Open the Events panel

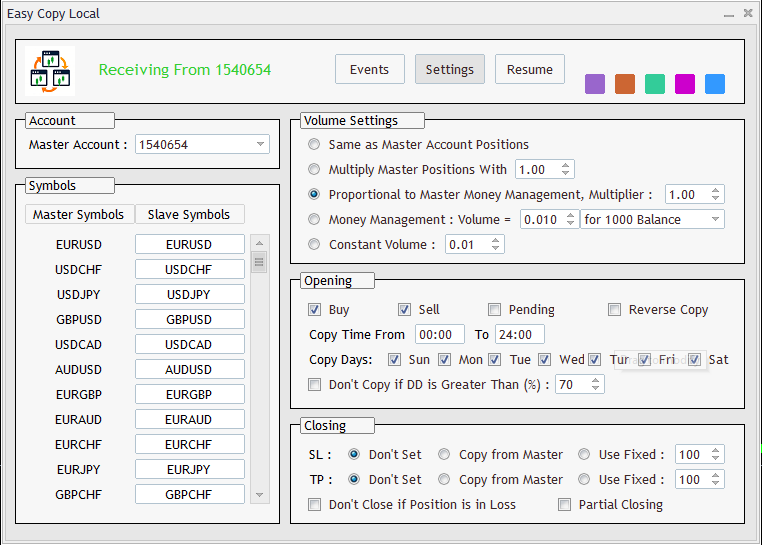(x=369, y=70)
